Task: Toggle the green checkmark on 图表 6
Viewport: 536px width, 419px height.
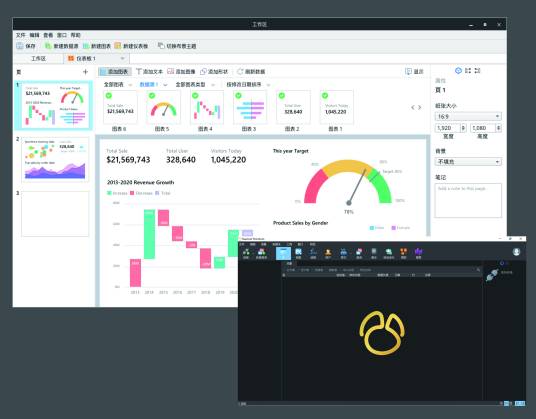Action: click(x=108, y=96)
